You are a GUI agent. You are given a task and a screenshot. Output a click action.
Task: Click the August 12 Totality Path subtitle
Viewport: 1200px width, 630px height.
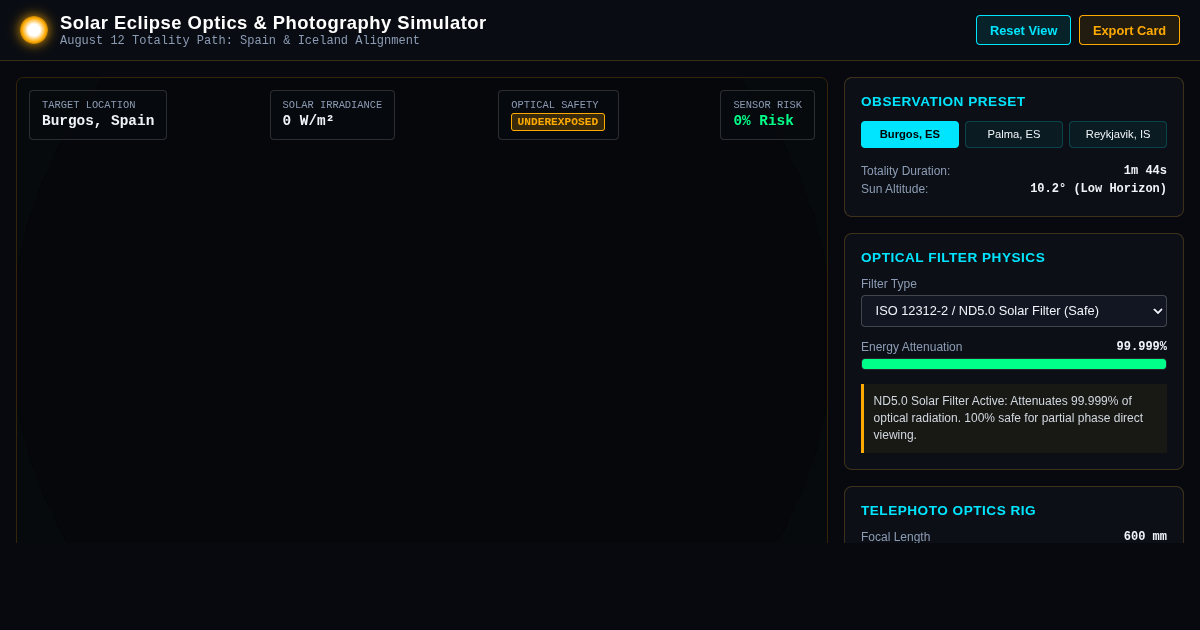click(240, 41)
